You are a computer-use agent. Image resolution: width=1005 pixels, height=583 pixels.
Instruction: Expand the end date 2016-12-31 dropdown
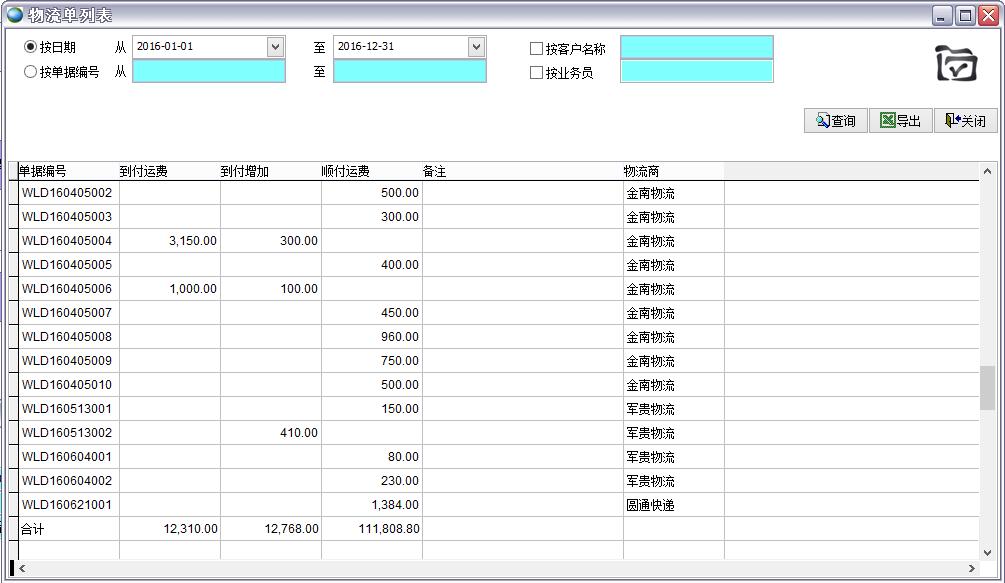coord(476,47)
